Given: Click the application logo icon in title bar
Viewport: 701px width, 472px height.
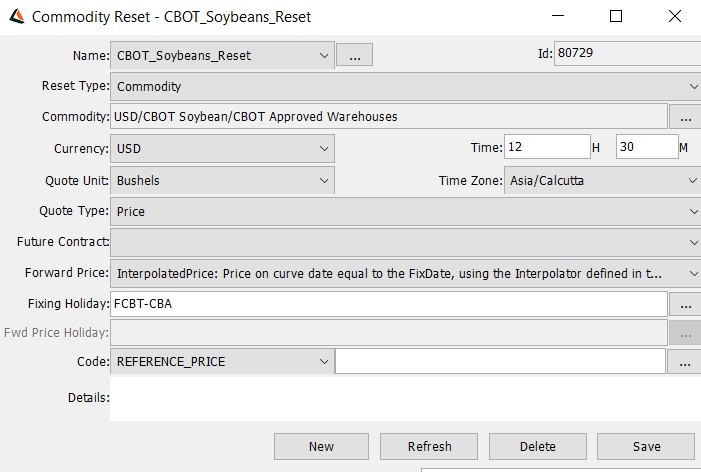Looking at the screenshot, I should (17, 17).
